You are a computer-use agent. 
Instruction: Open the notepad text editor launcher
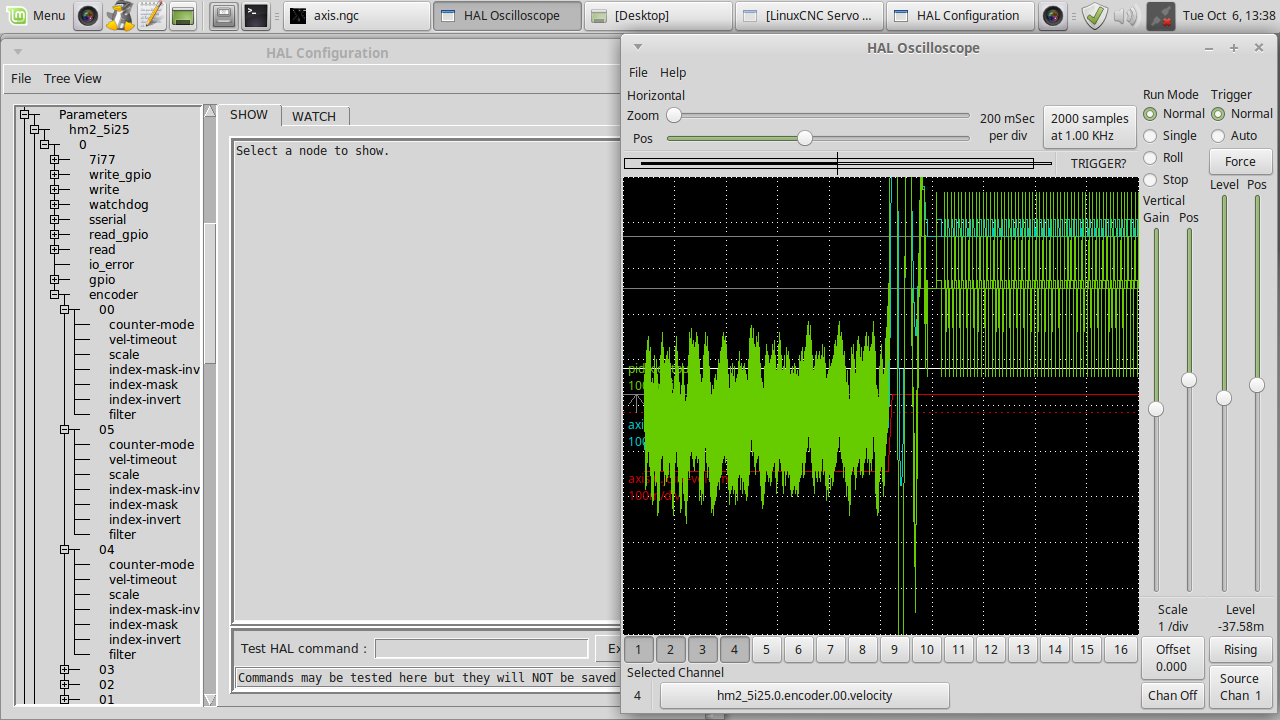click(151, 15)
